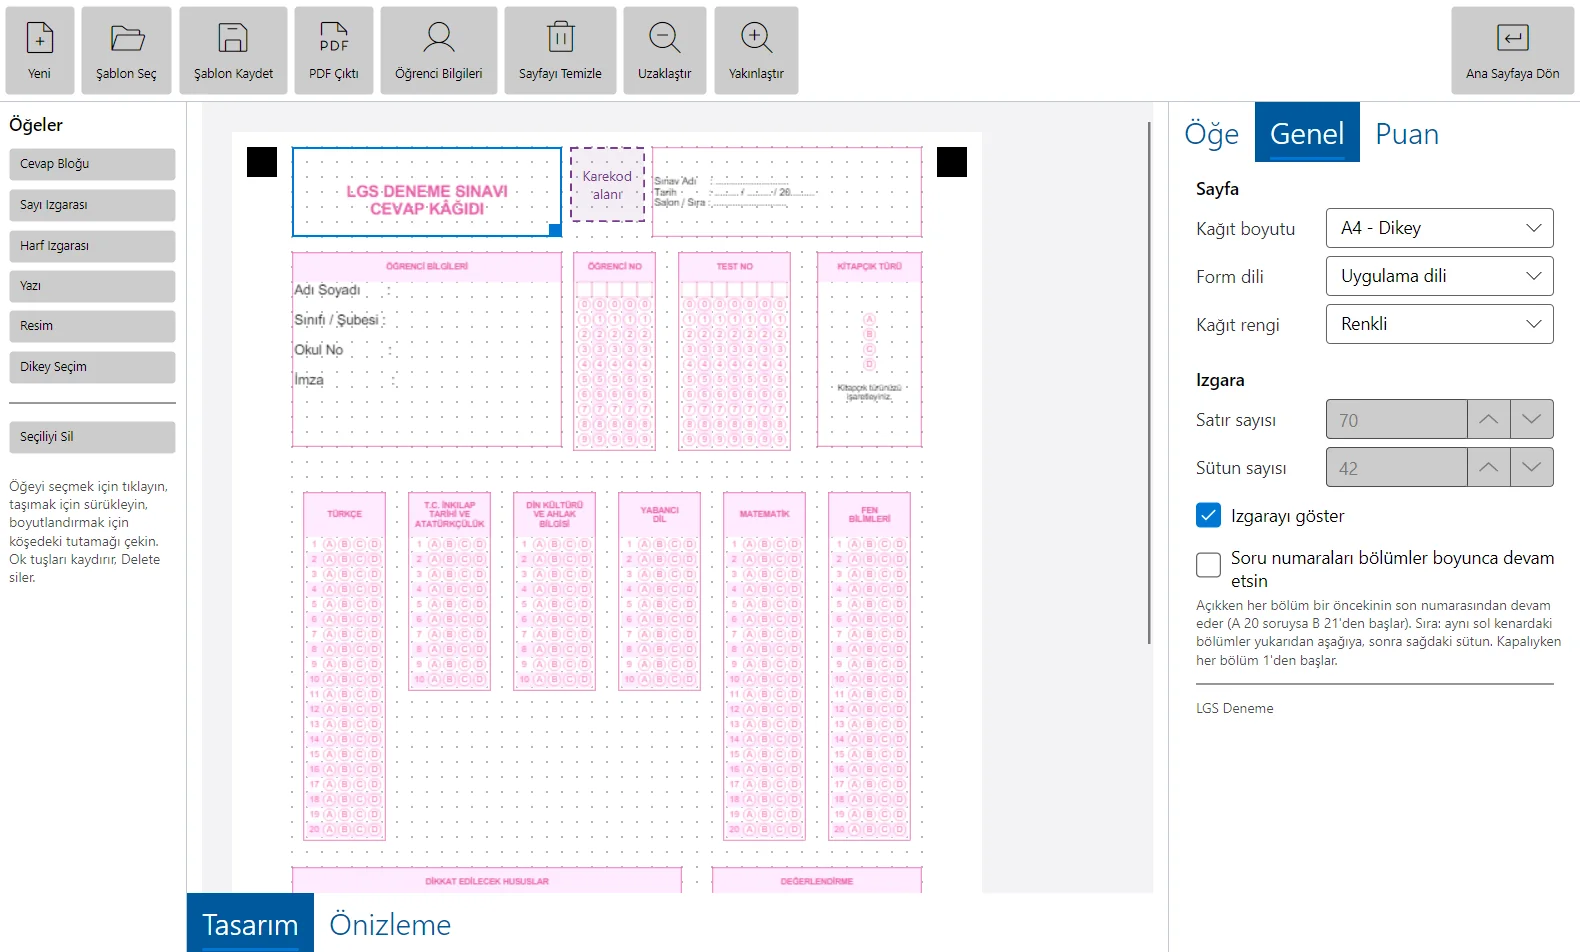Decrease Sütun sayısı value
This screenshot has height=952, width=1580.
click(1532, 467)
